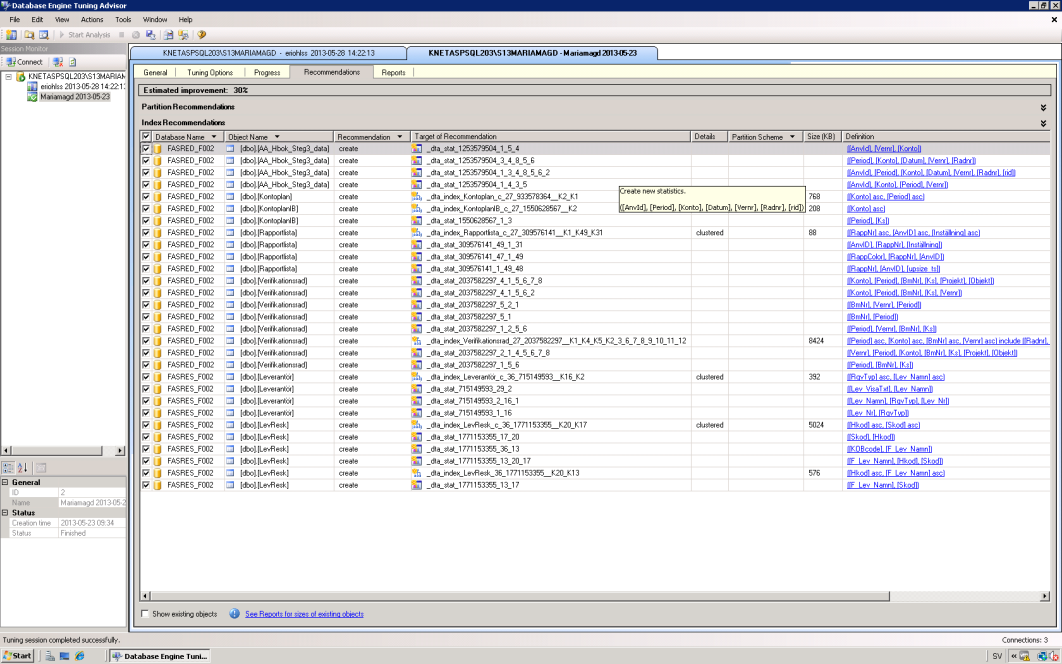
Task: Click left arrow of session tree scrollbar
Action: (6, 451)
